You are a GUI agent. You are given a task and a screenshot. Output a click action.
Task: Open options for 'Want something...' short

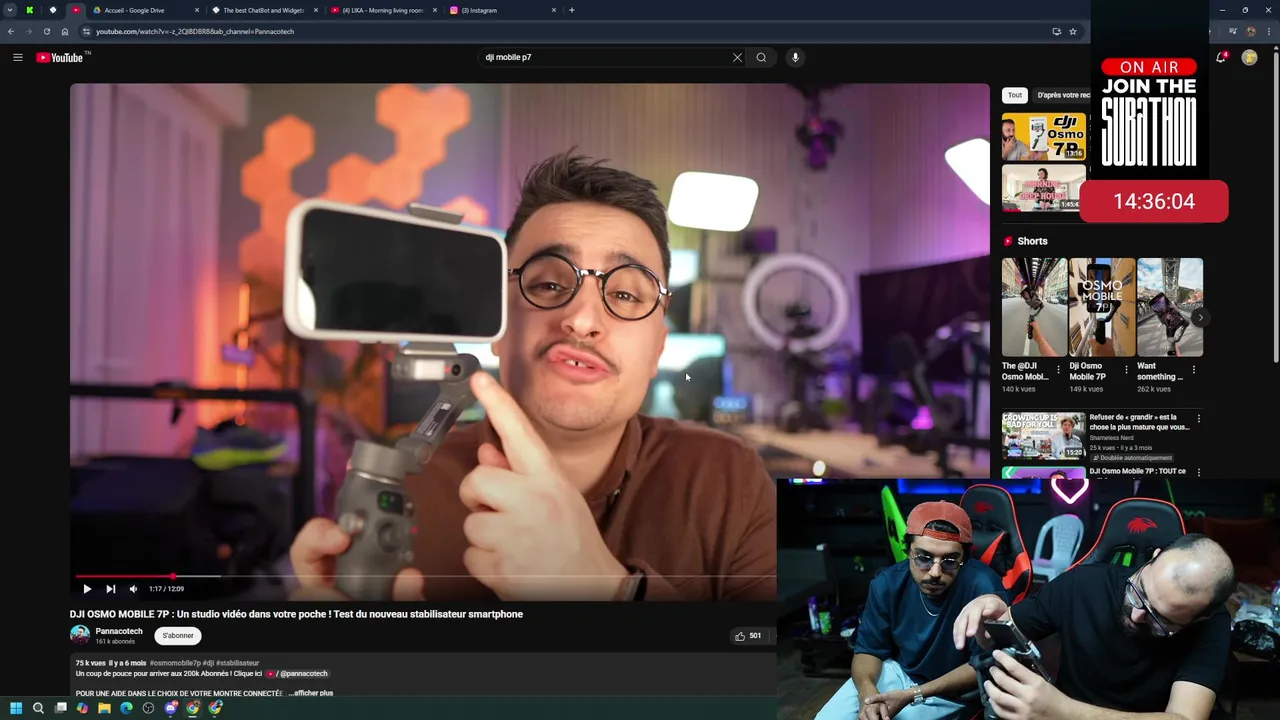pyautogui.click(x=1194, y=369)
